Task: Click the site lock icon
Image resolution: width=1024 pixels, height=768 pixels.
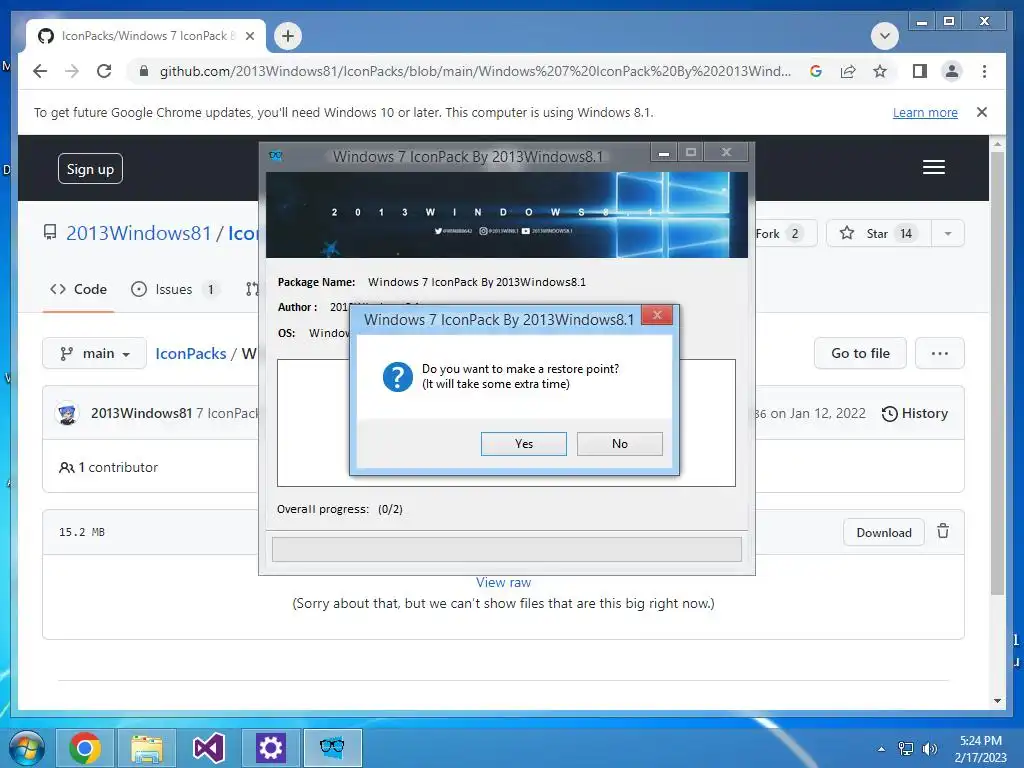Action: (144, 71)
